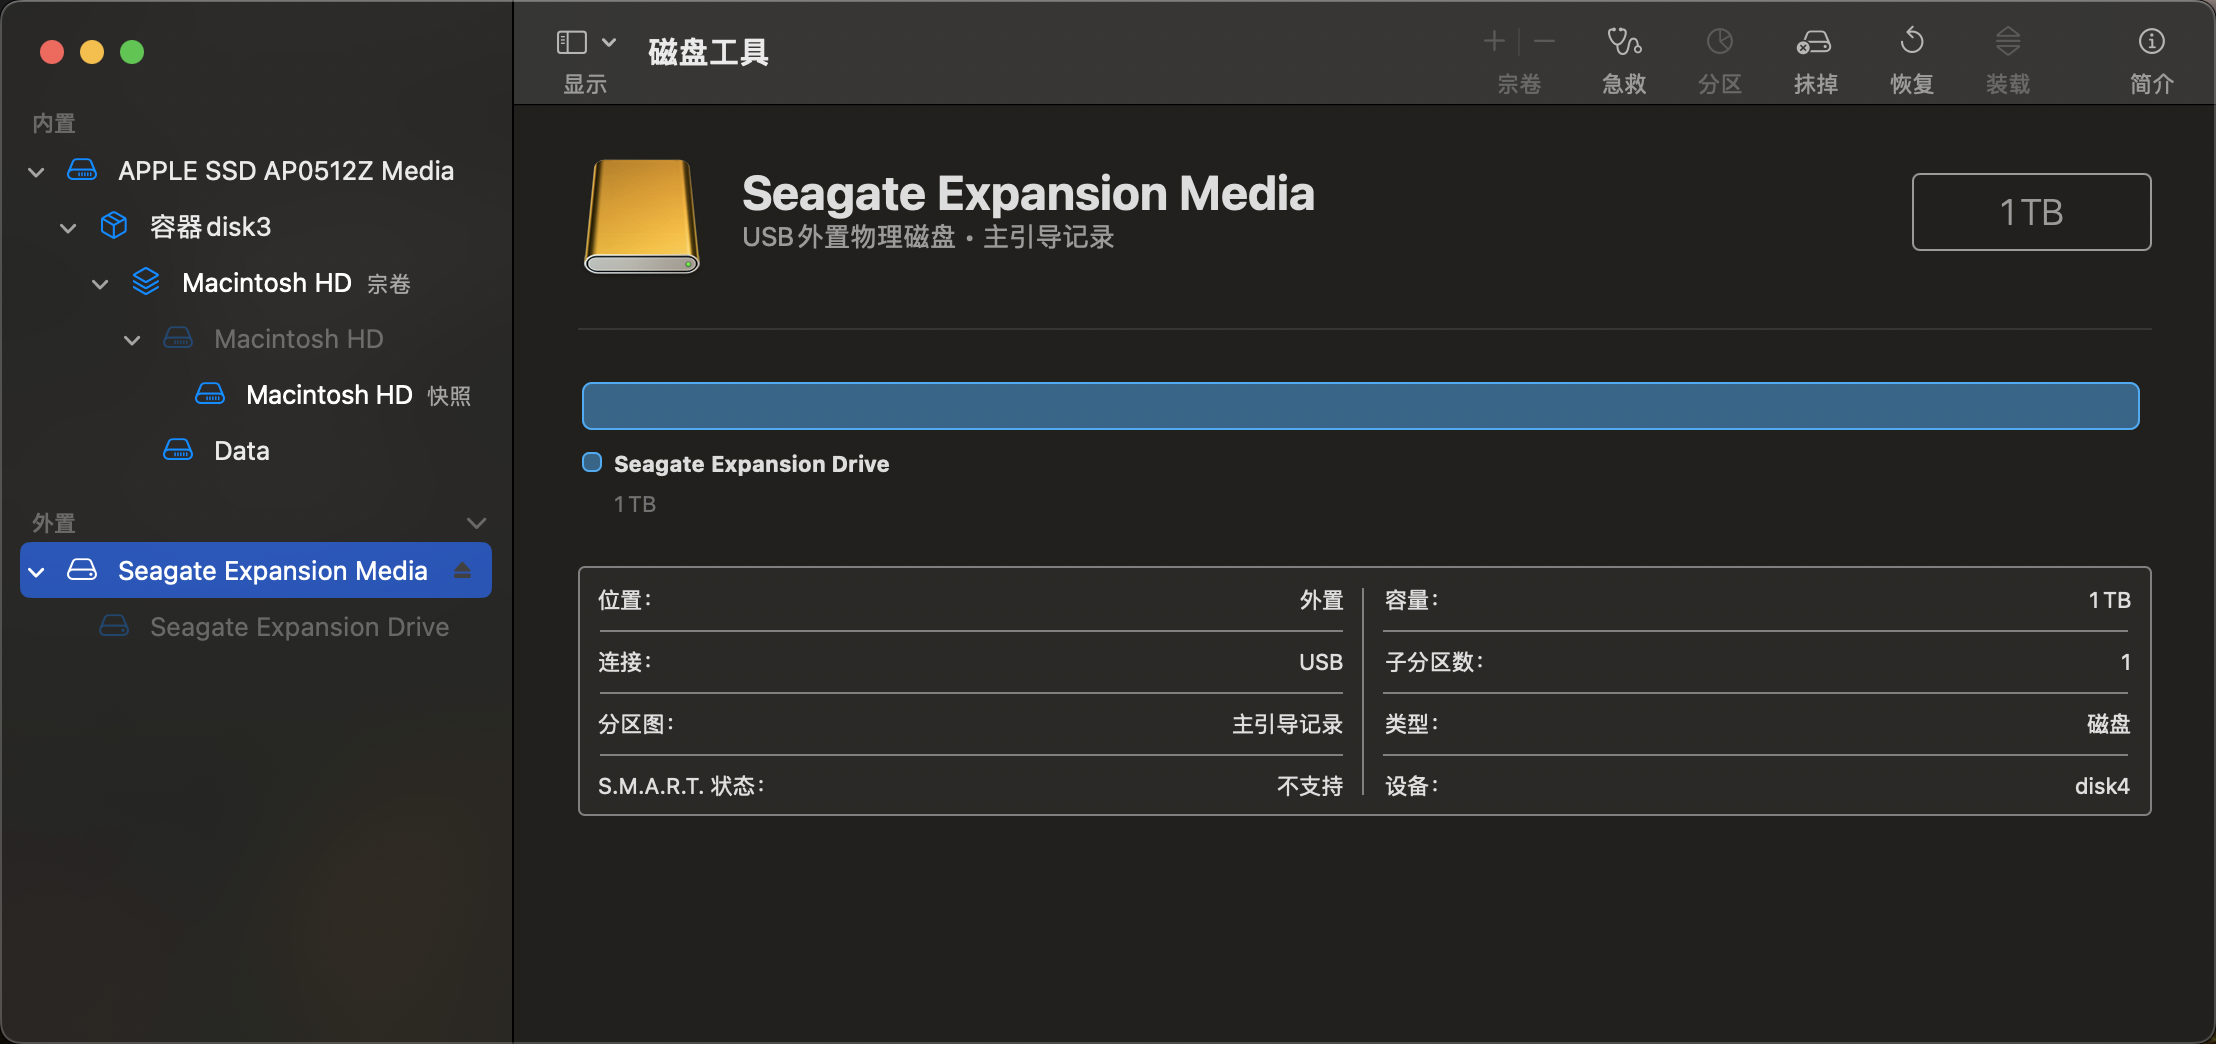
Task: Collapse the 容器 disk3 container
Action: (68, 228)
